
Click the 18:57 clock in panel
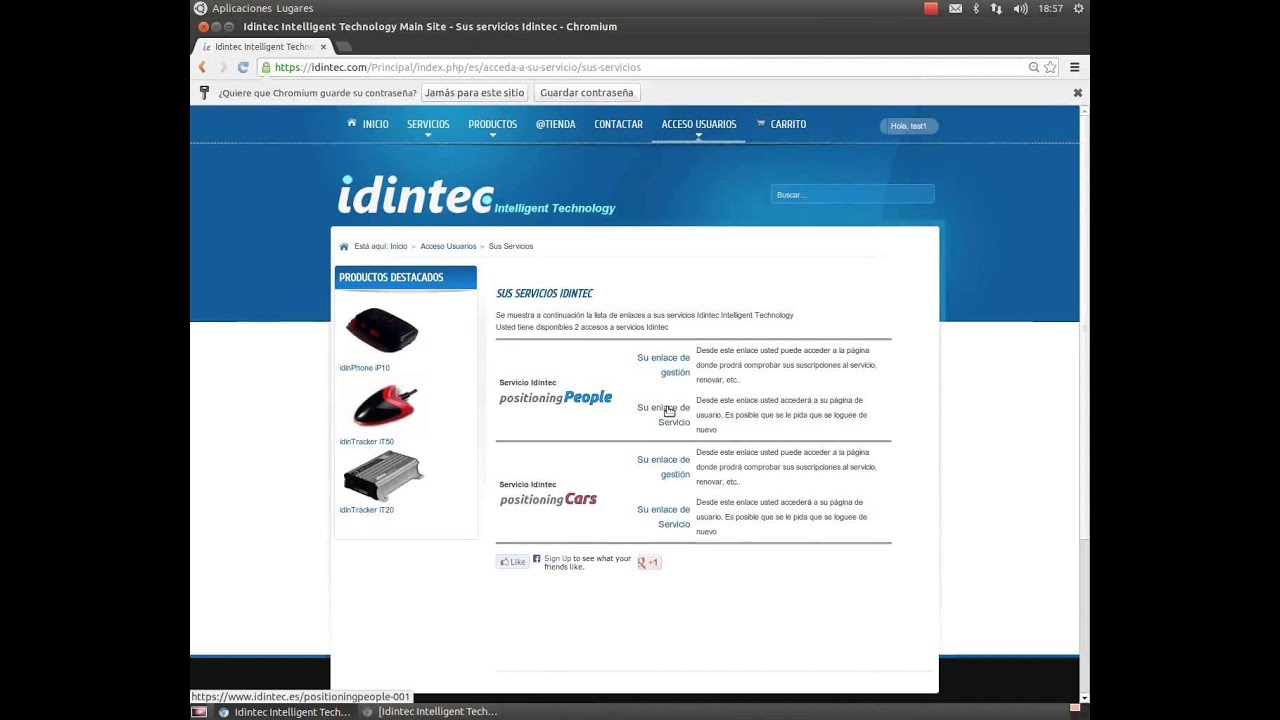pos(1050,8)
